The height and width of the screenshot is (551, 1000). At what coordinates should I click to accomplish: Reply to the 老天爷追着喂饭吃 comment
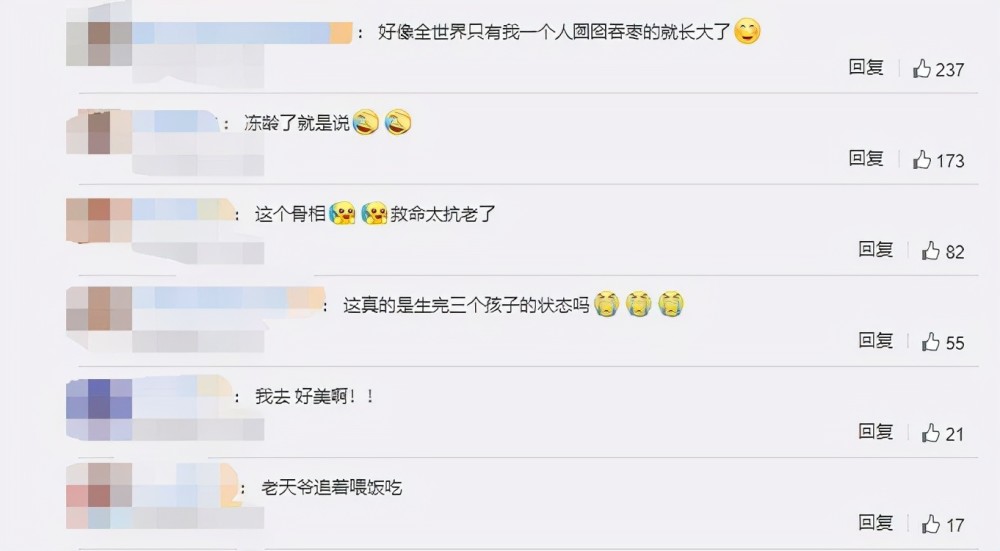[x=876, y=523]
